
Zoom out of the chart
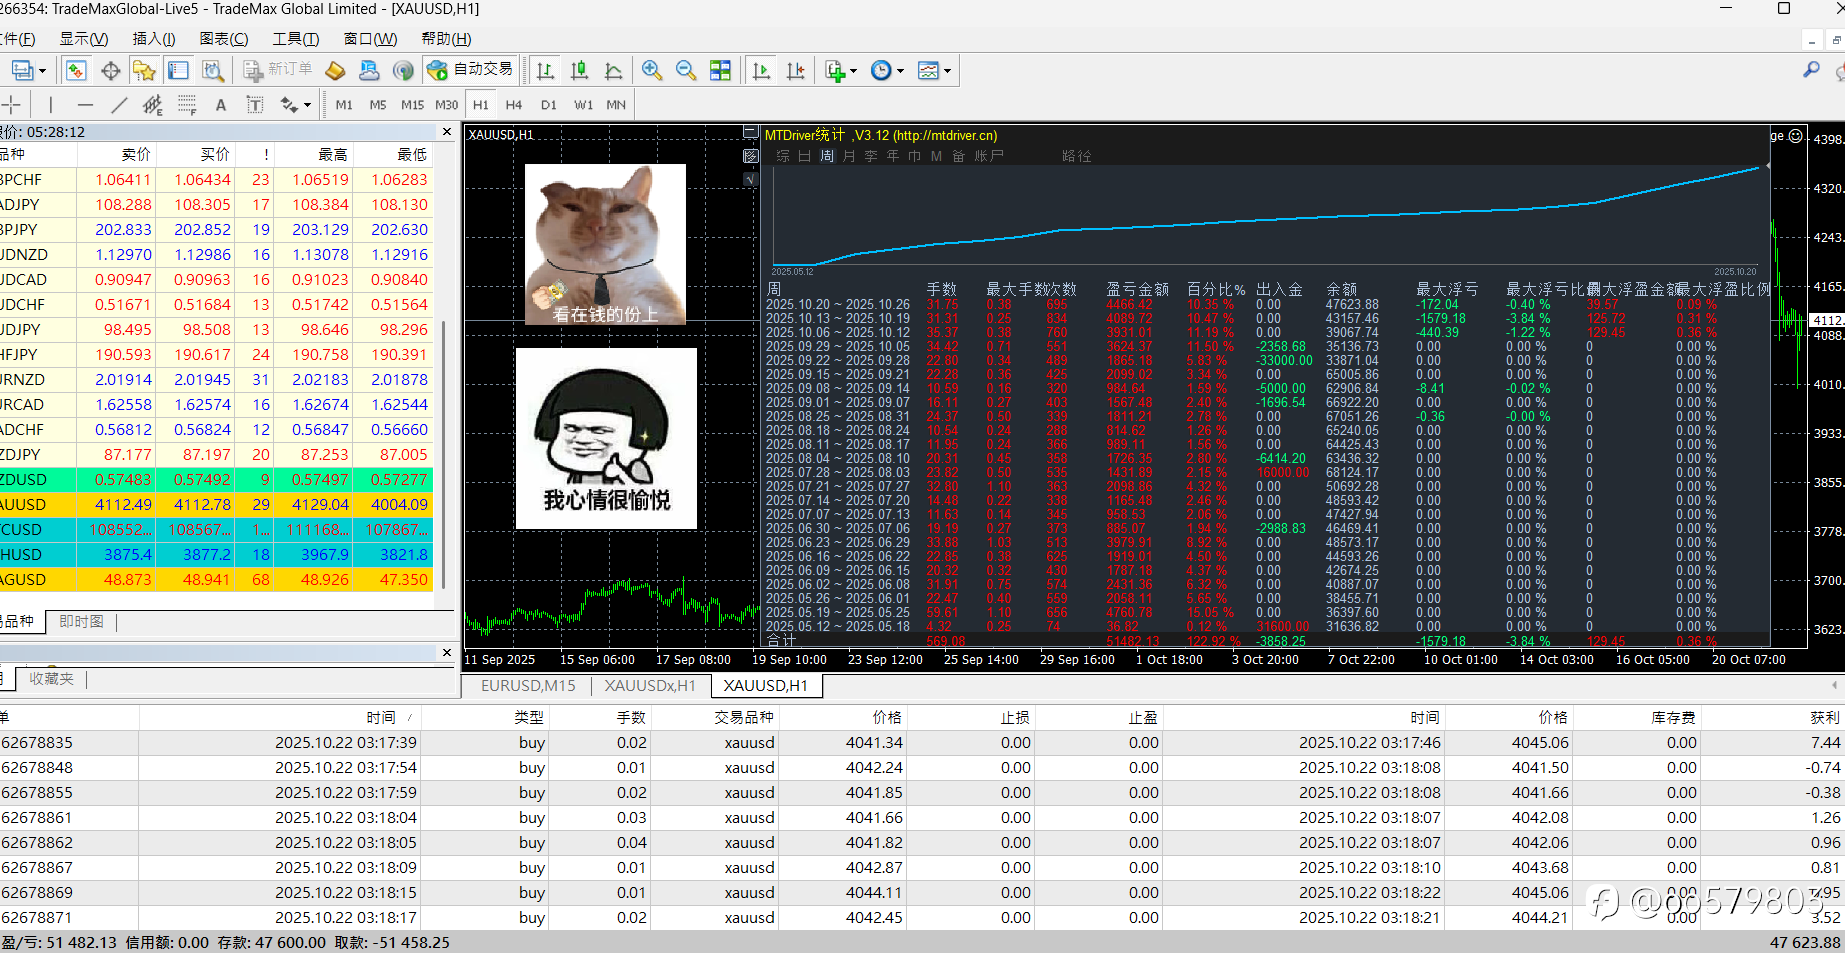pos(686,70)
